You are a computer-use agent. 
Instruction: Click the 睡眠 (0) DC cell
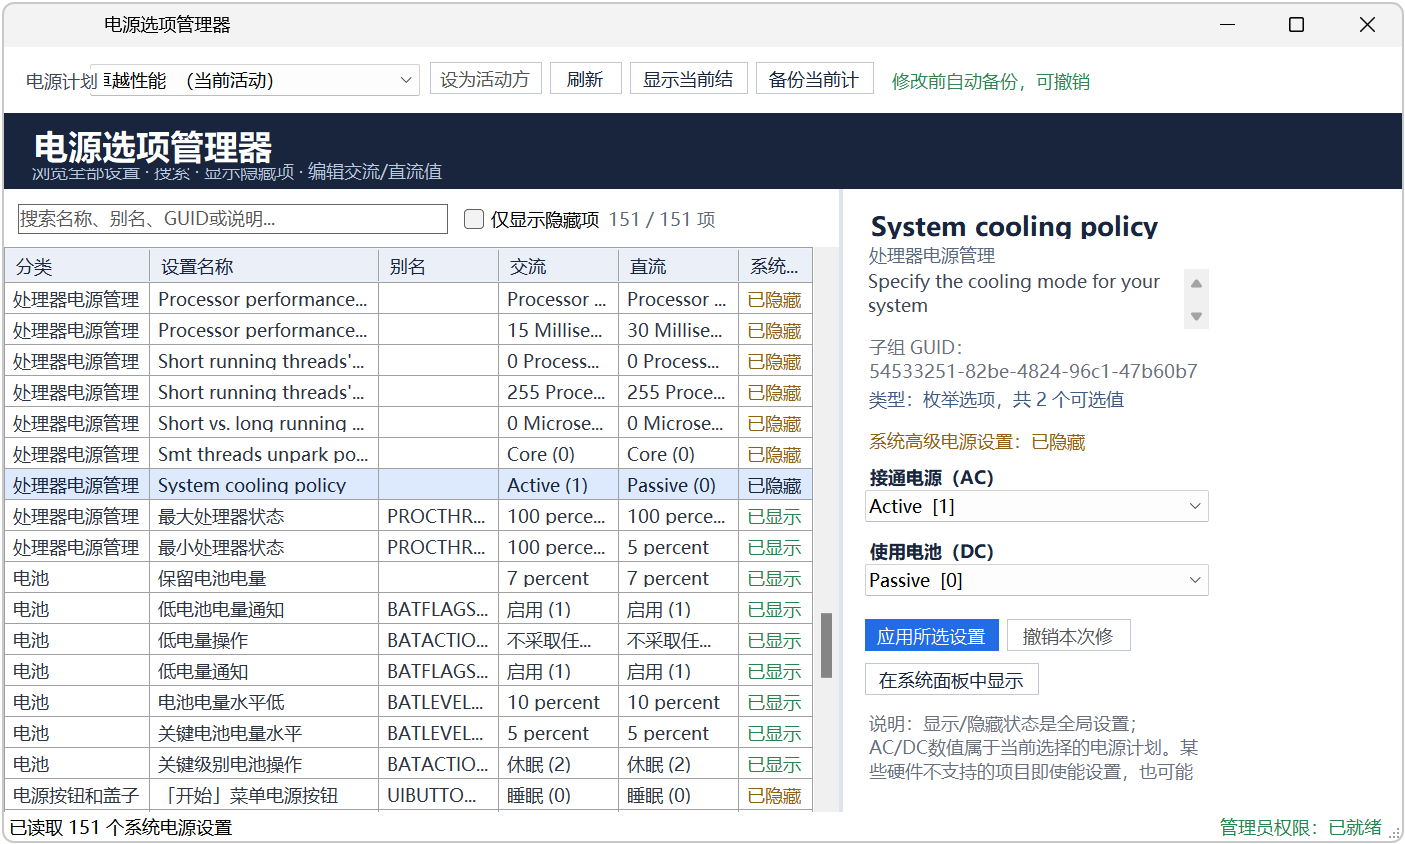tap(678, 795)
